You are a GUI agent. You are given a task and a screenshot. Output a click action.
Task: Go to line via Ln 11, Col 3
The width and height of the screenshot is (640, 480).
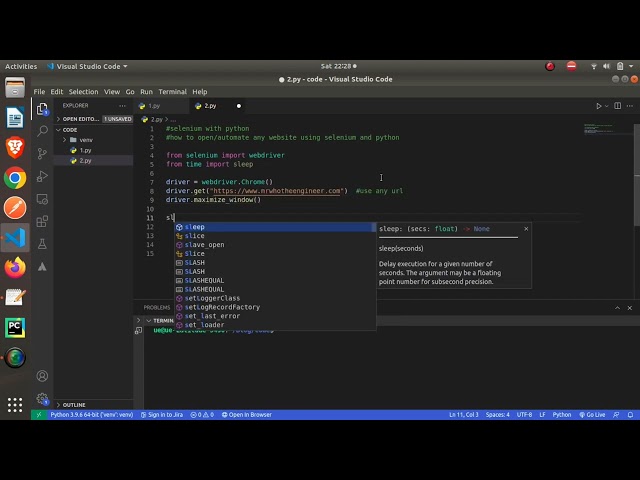(x=464, y=415)
